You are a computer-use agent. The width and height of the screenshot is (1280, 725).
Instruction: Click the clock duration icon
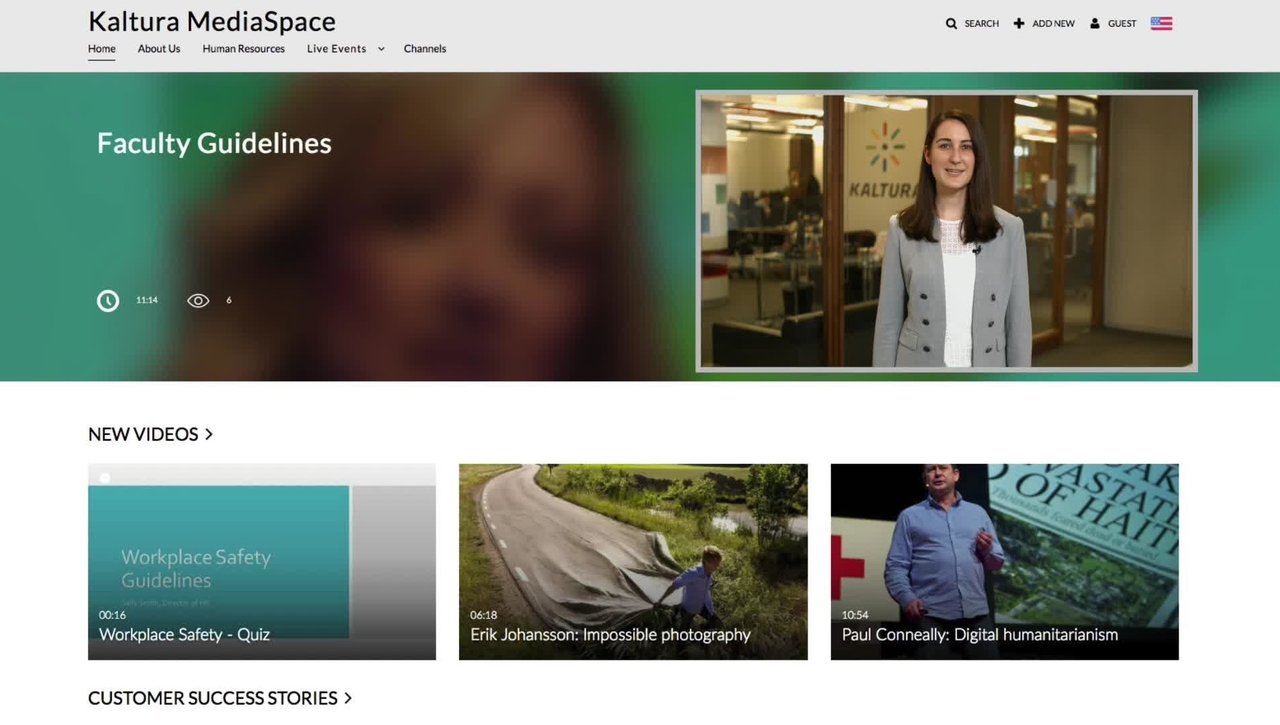click(108, 300)
